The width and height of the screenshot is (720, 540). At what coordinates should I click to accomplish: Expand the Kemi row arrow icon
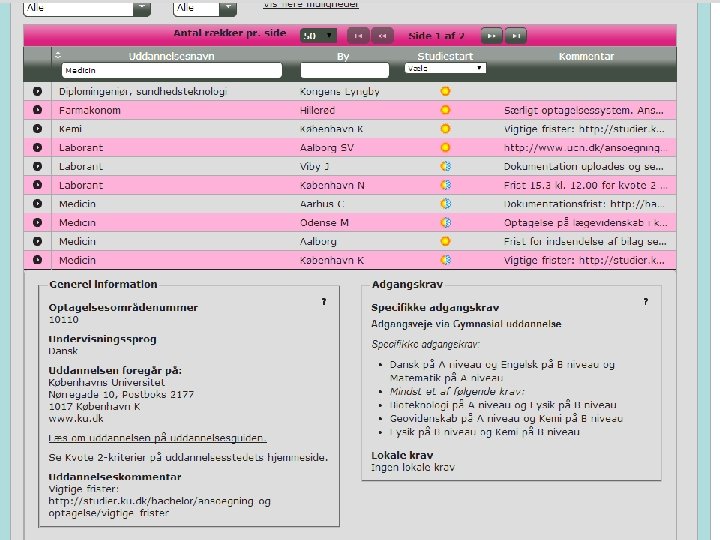pyautogui.click(x=37, y=129)
